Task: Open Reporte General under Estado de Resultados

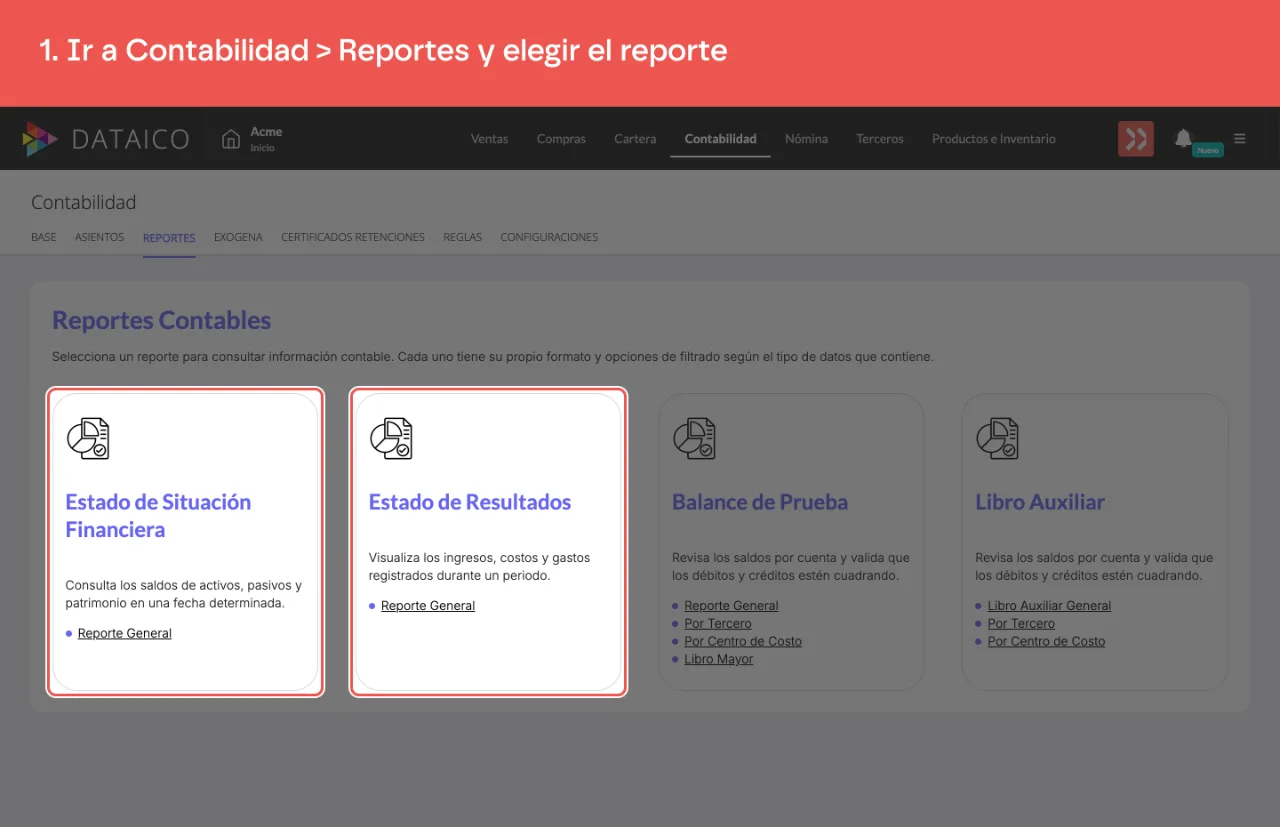Action: tap(428, 606)
